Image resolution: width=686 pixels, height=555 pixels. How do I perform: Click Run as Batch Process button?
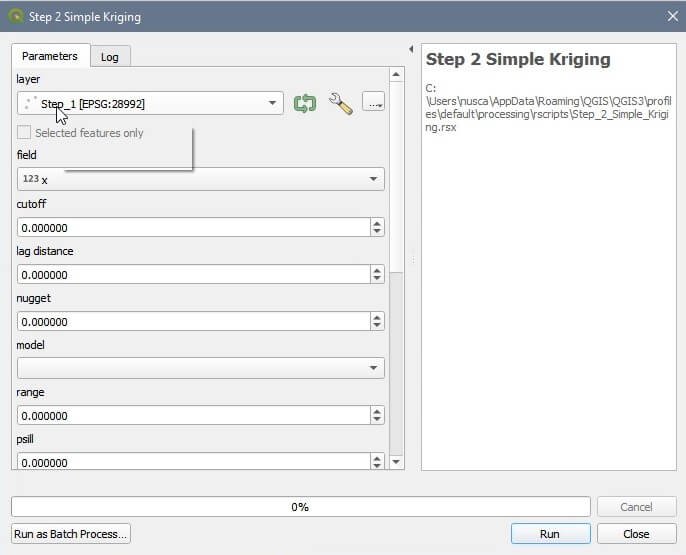(71, 534)
